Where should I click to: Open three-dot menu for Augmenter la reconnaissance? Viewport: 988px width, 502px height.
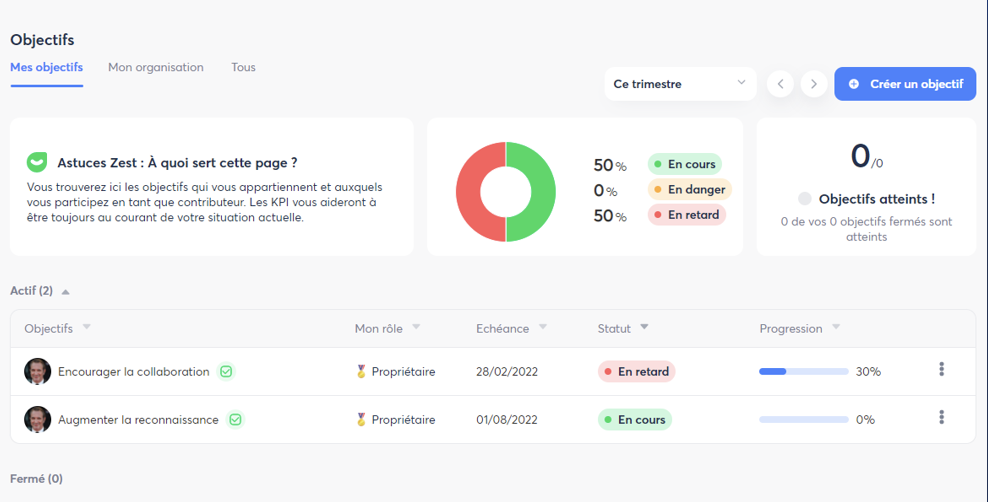point(941,418)
